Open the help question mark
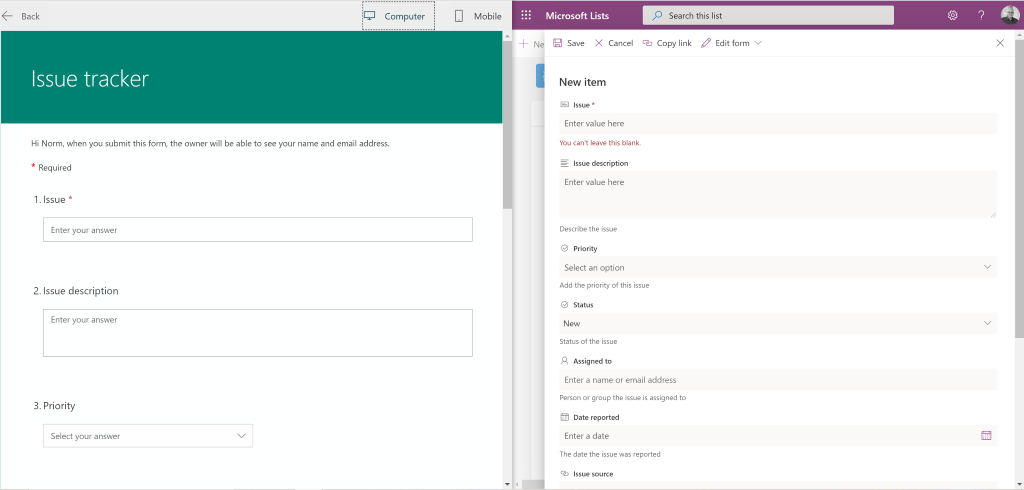 981,15
